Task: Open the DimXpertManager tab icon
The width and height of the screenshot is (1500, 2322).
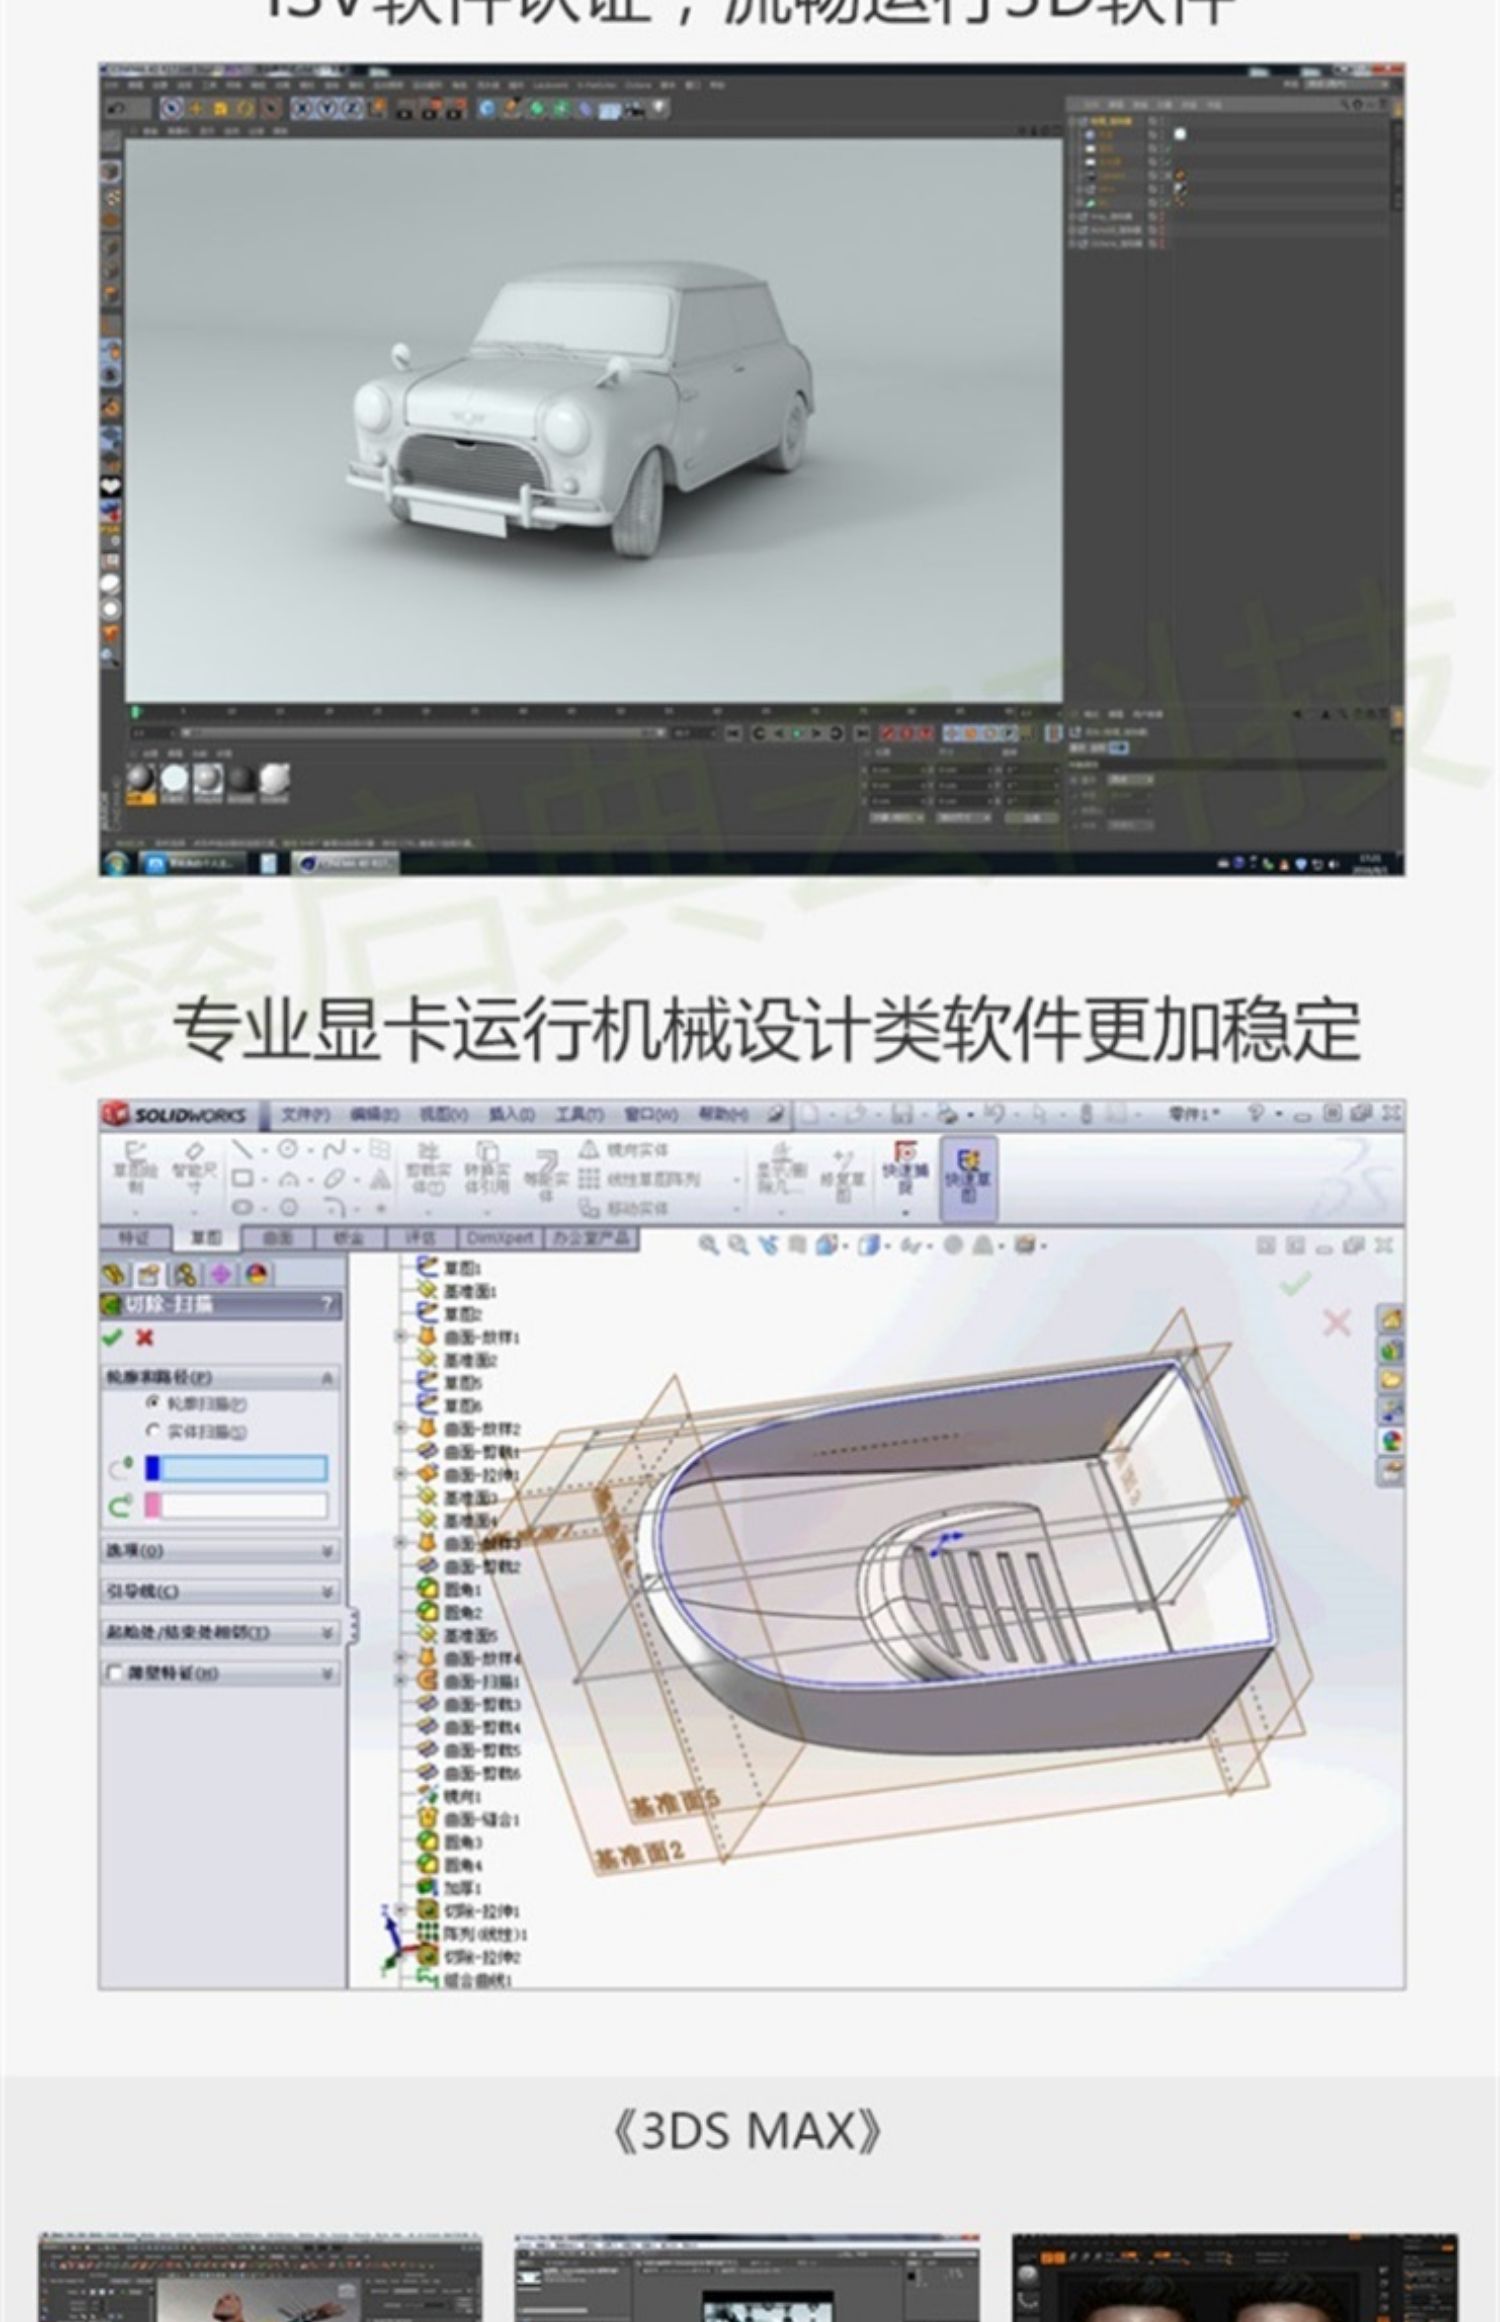Action: pos(221,1274)
